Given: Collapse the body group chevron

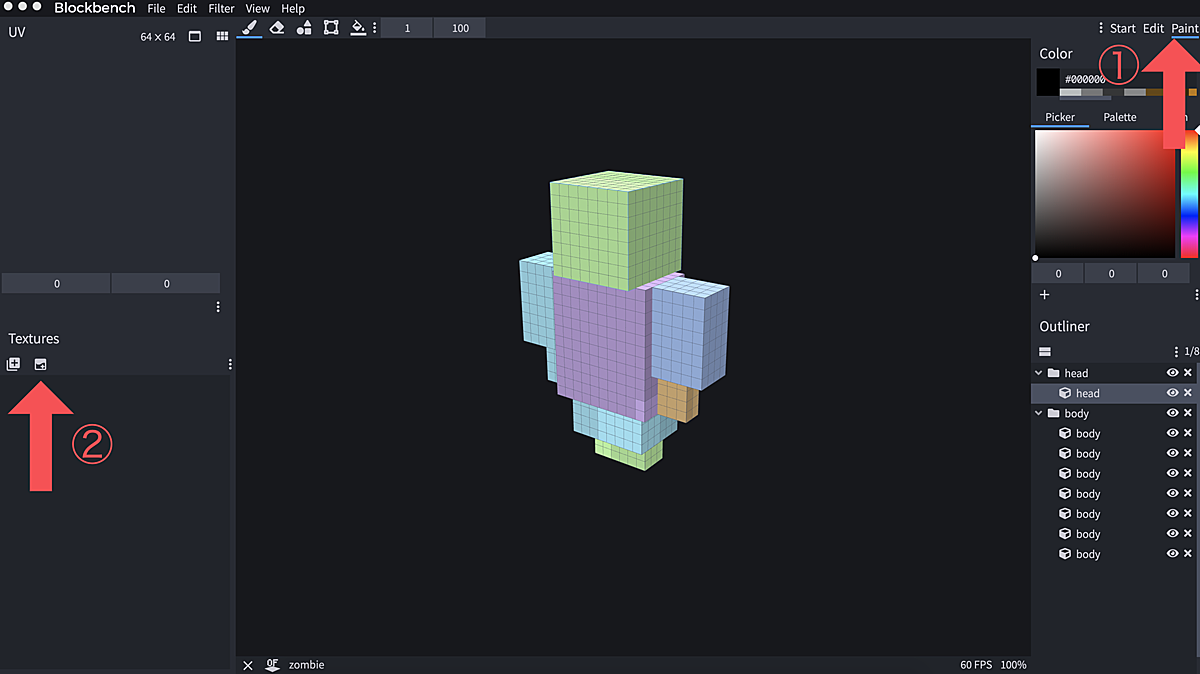Looking at the screenshot, I should tap(1037, 413).
